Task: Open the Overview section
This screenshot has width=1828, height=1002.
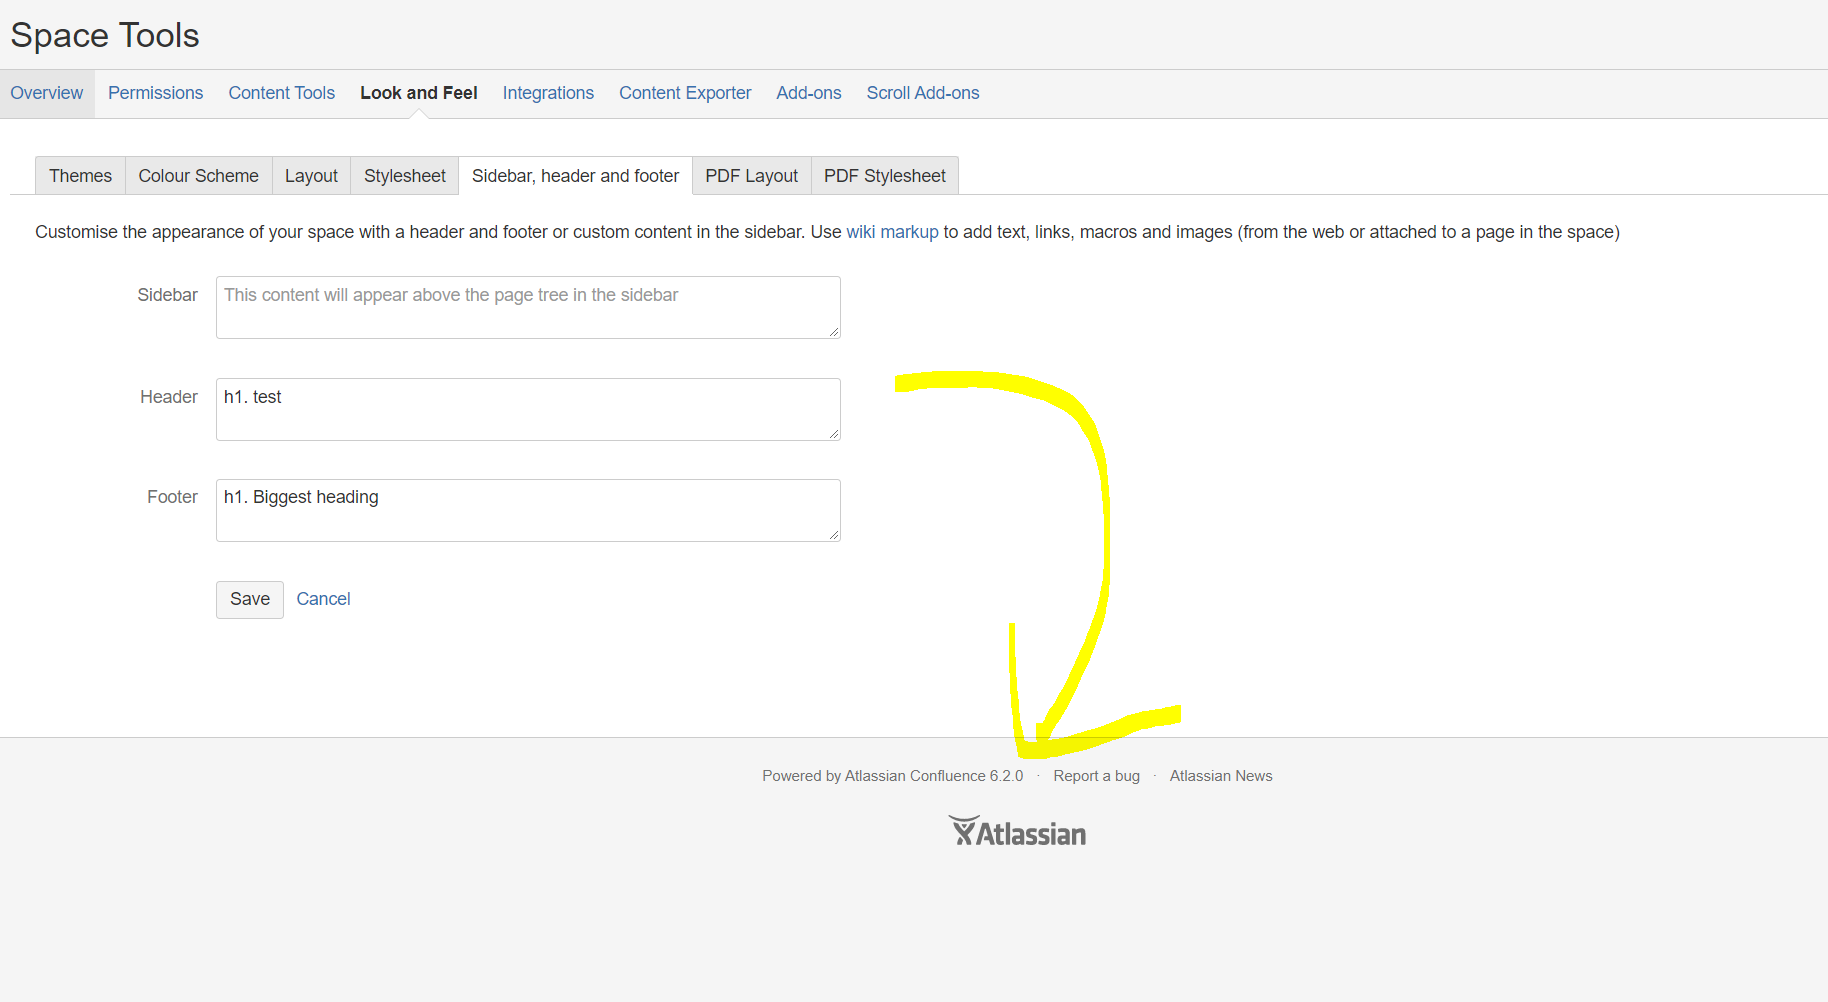Action: pos(47,93)
